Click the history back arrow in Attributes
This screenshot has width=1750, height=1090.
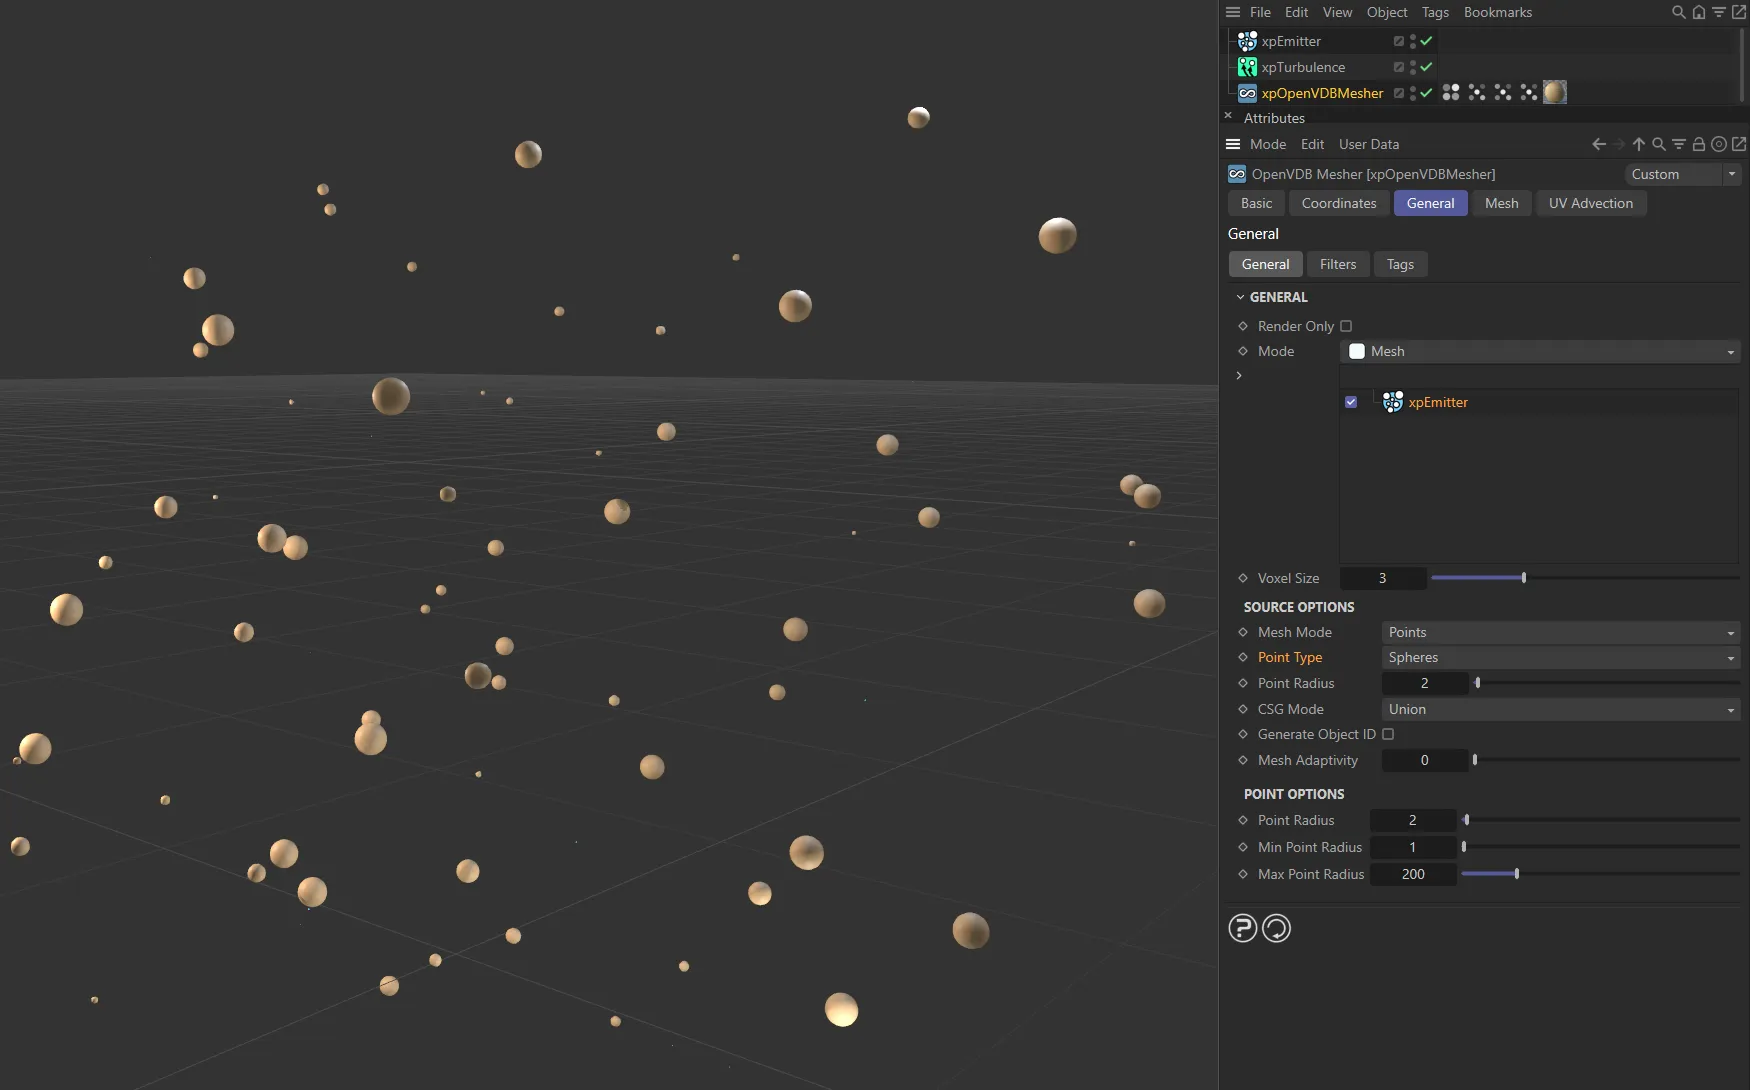tap(1597, 144)
